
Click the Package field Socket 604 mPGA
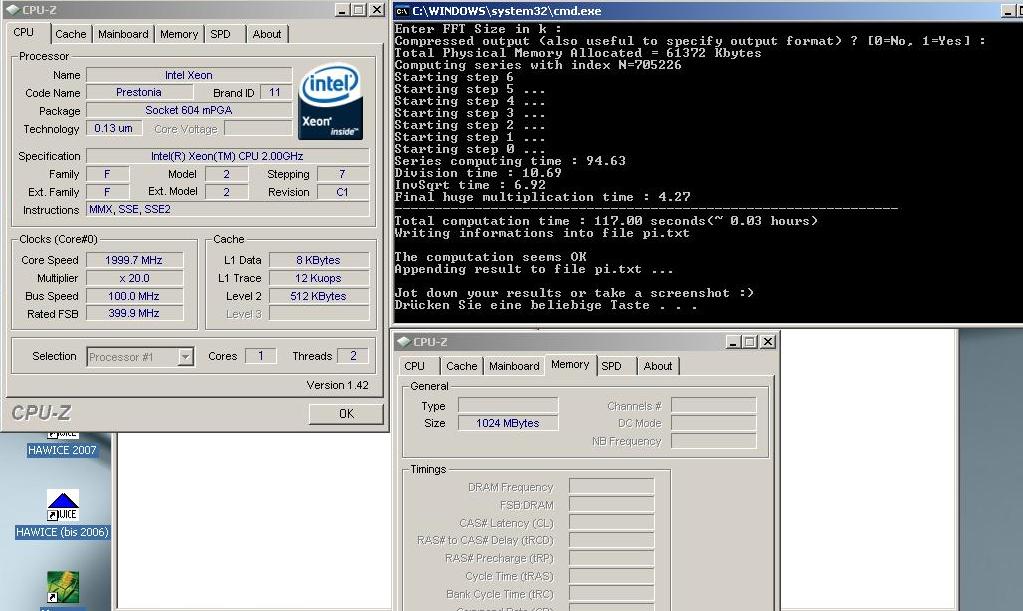pos(189,110)
